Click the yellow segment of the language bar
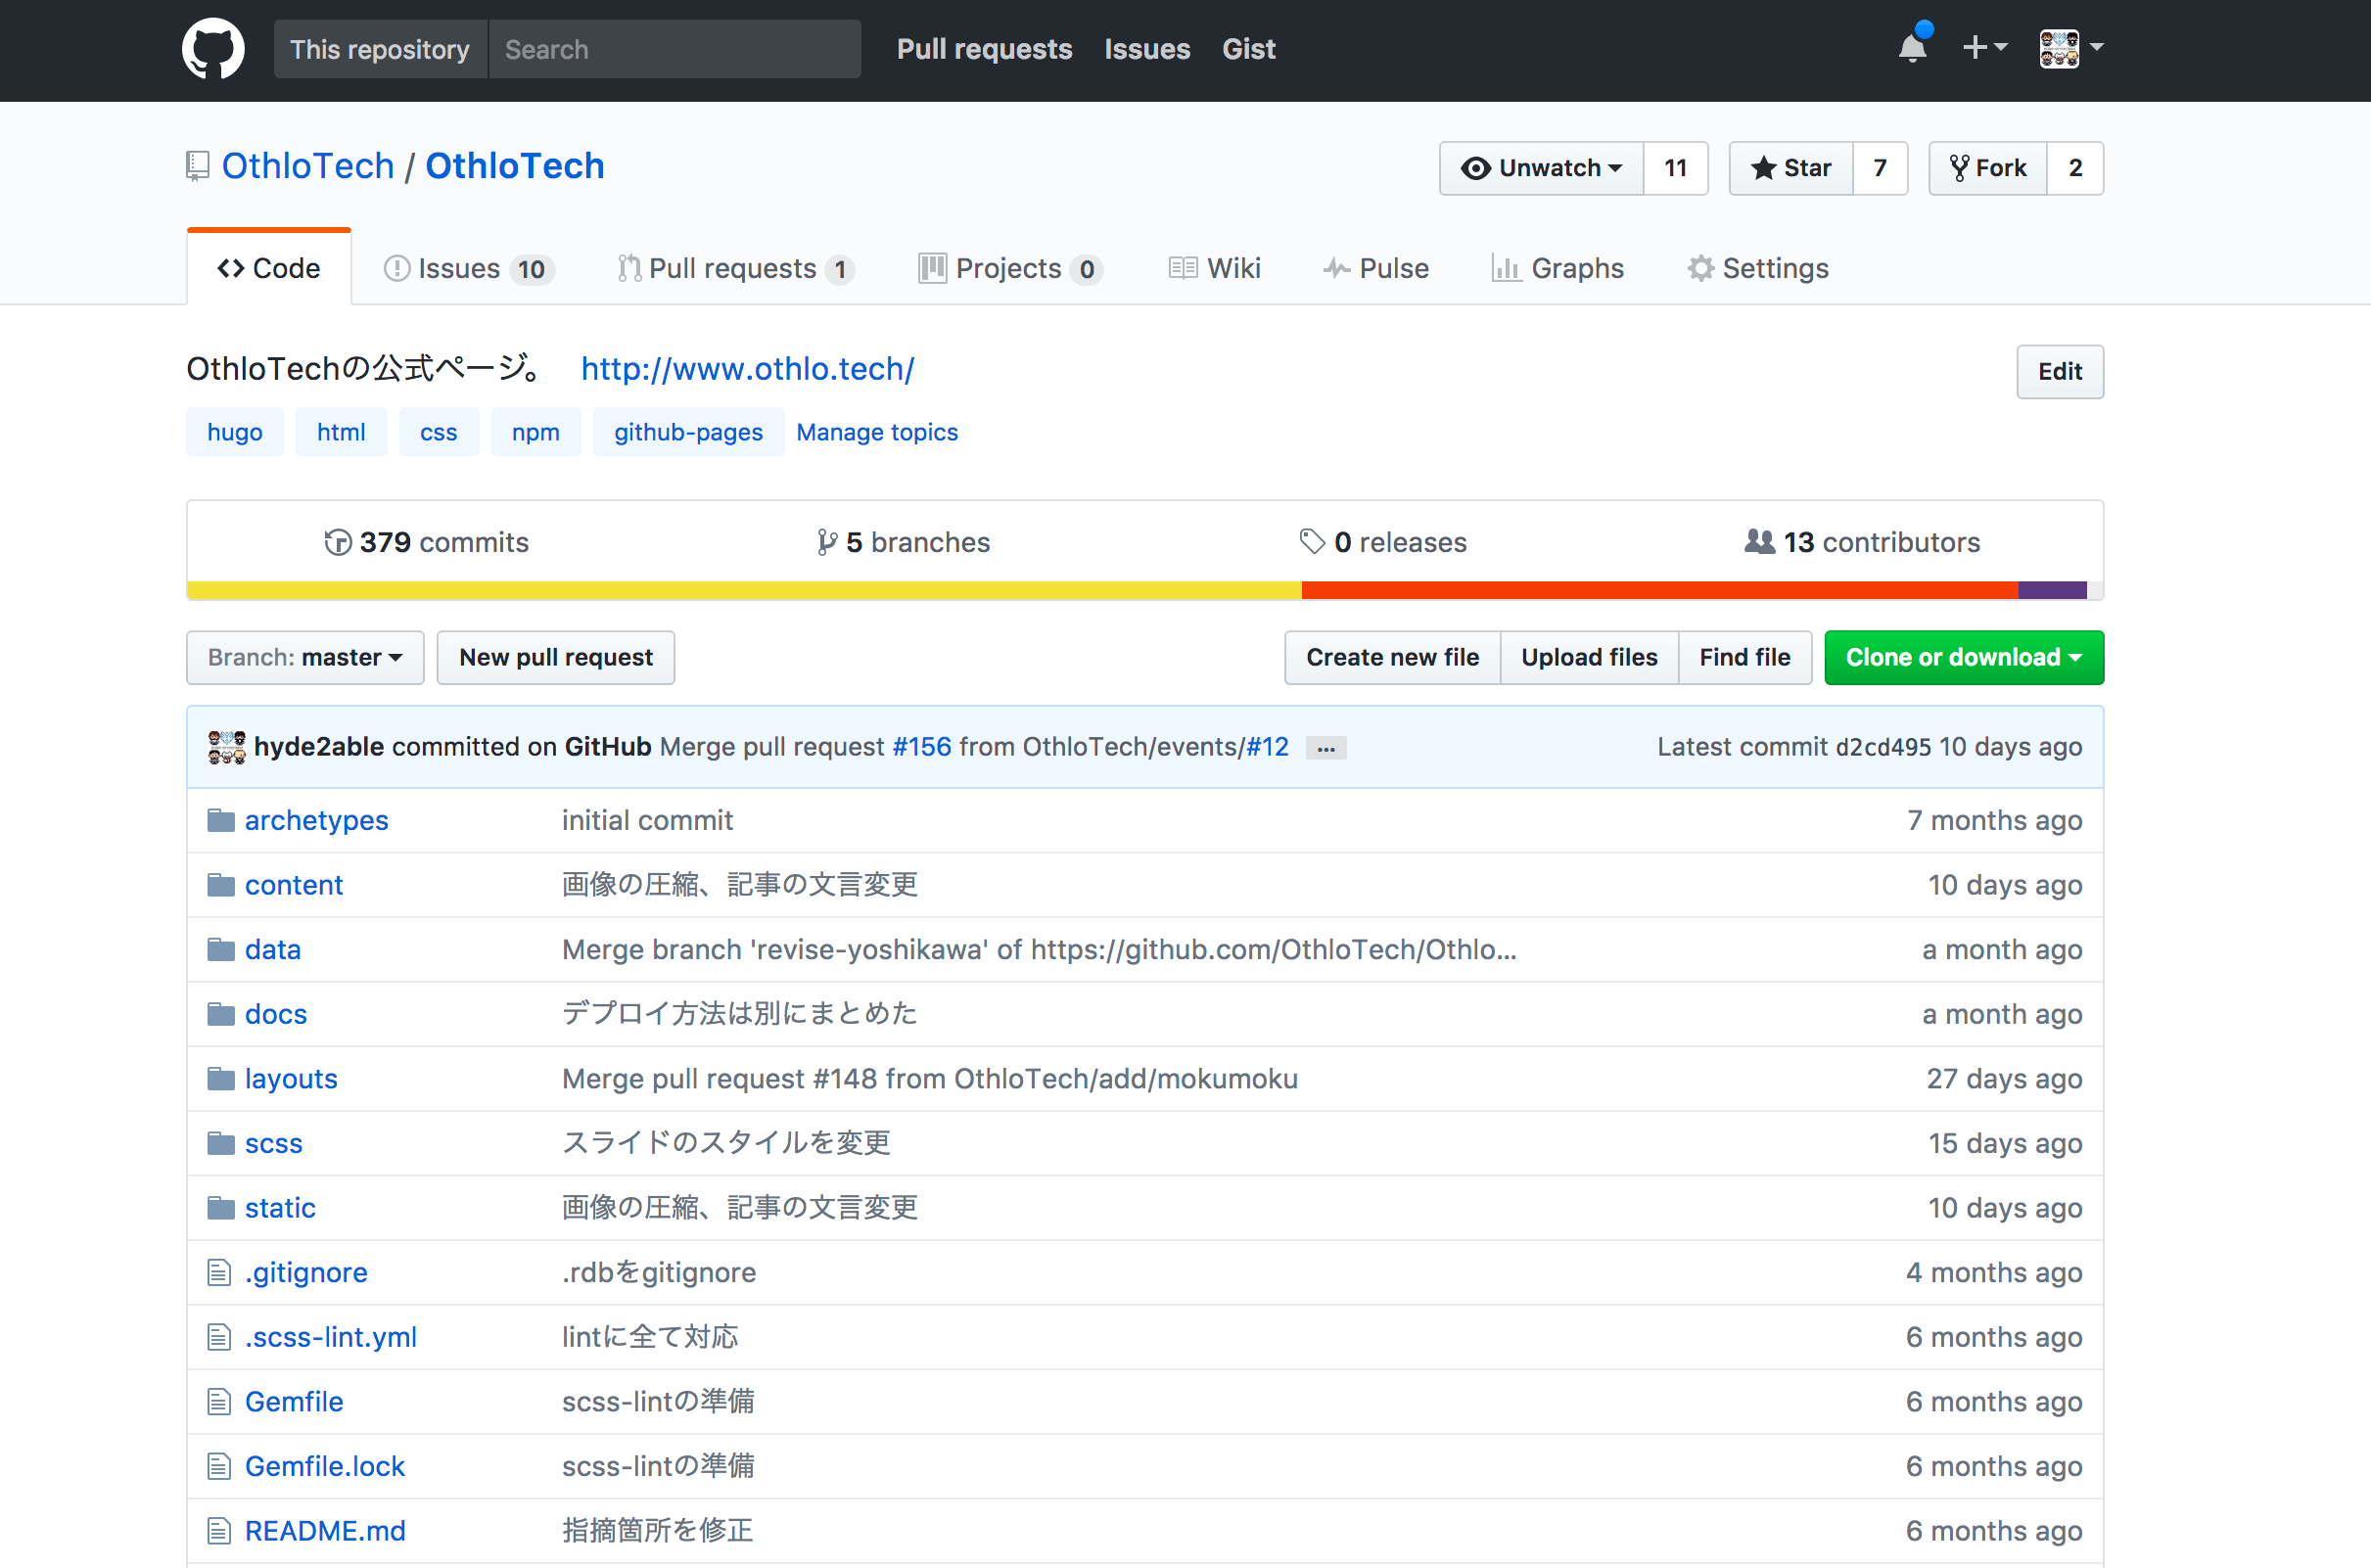 tap(744, 590)
